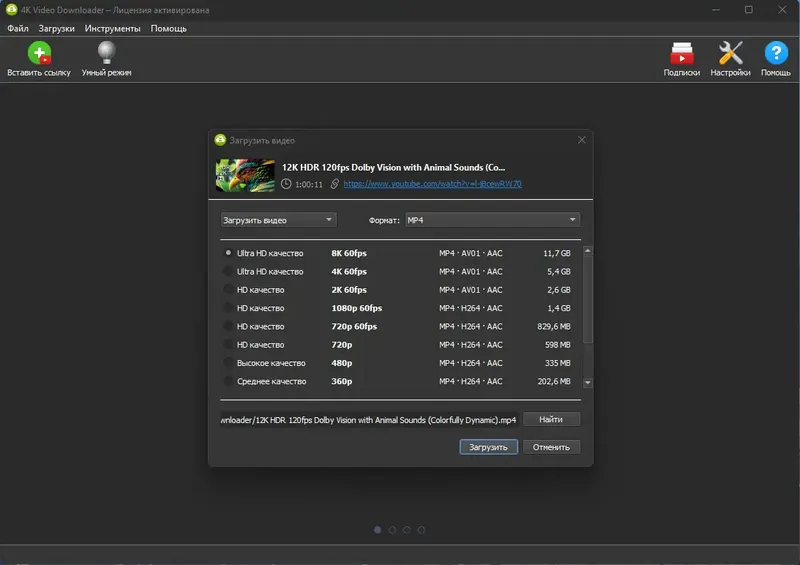This screenshot has height=565, width=800.
Task: Expand the Формат MP4 dropdown
Action: coord(492,220)
